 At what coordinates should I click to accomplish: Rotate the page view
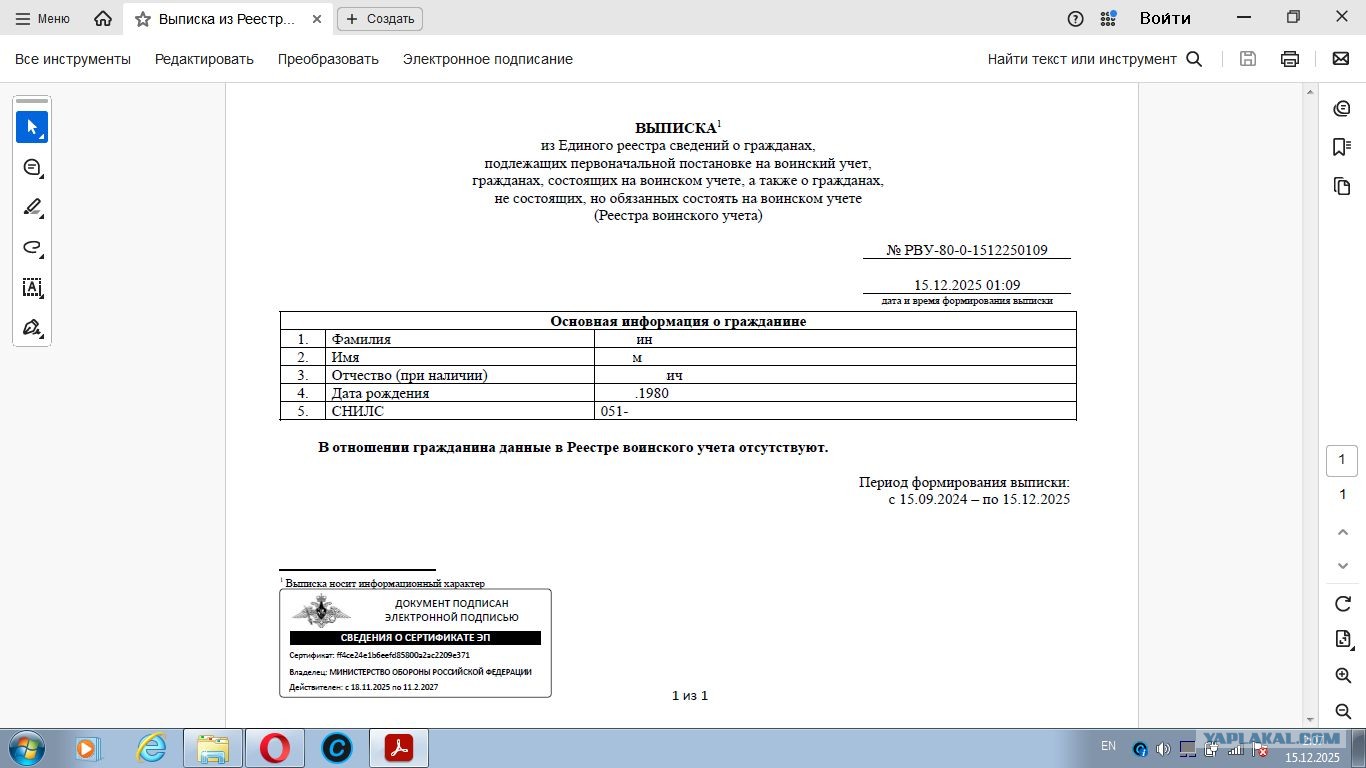1343,604
